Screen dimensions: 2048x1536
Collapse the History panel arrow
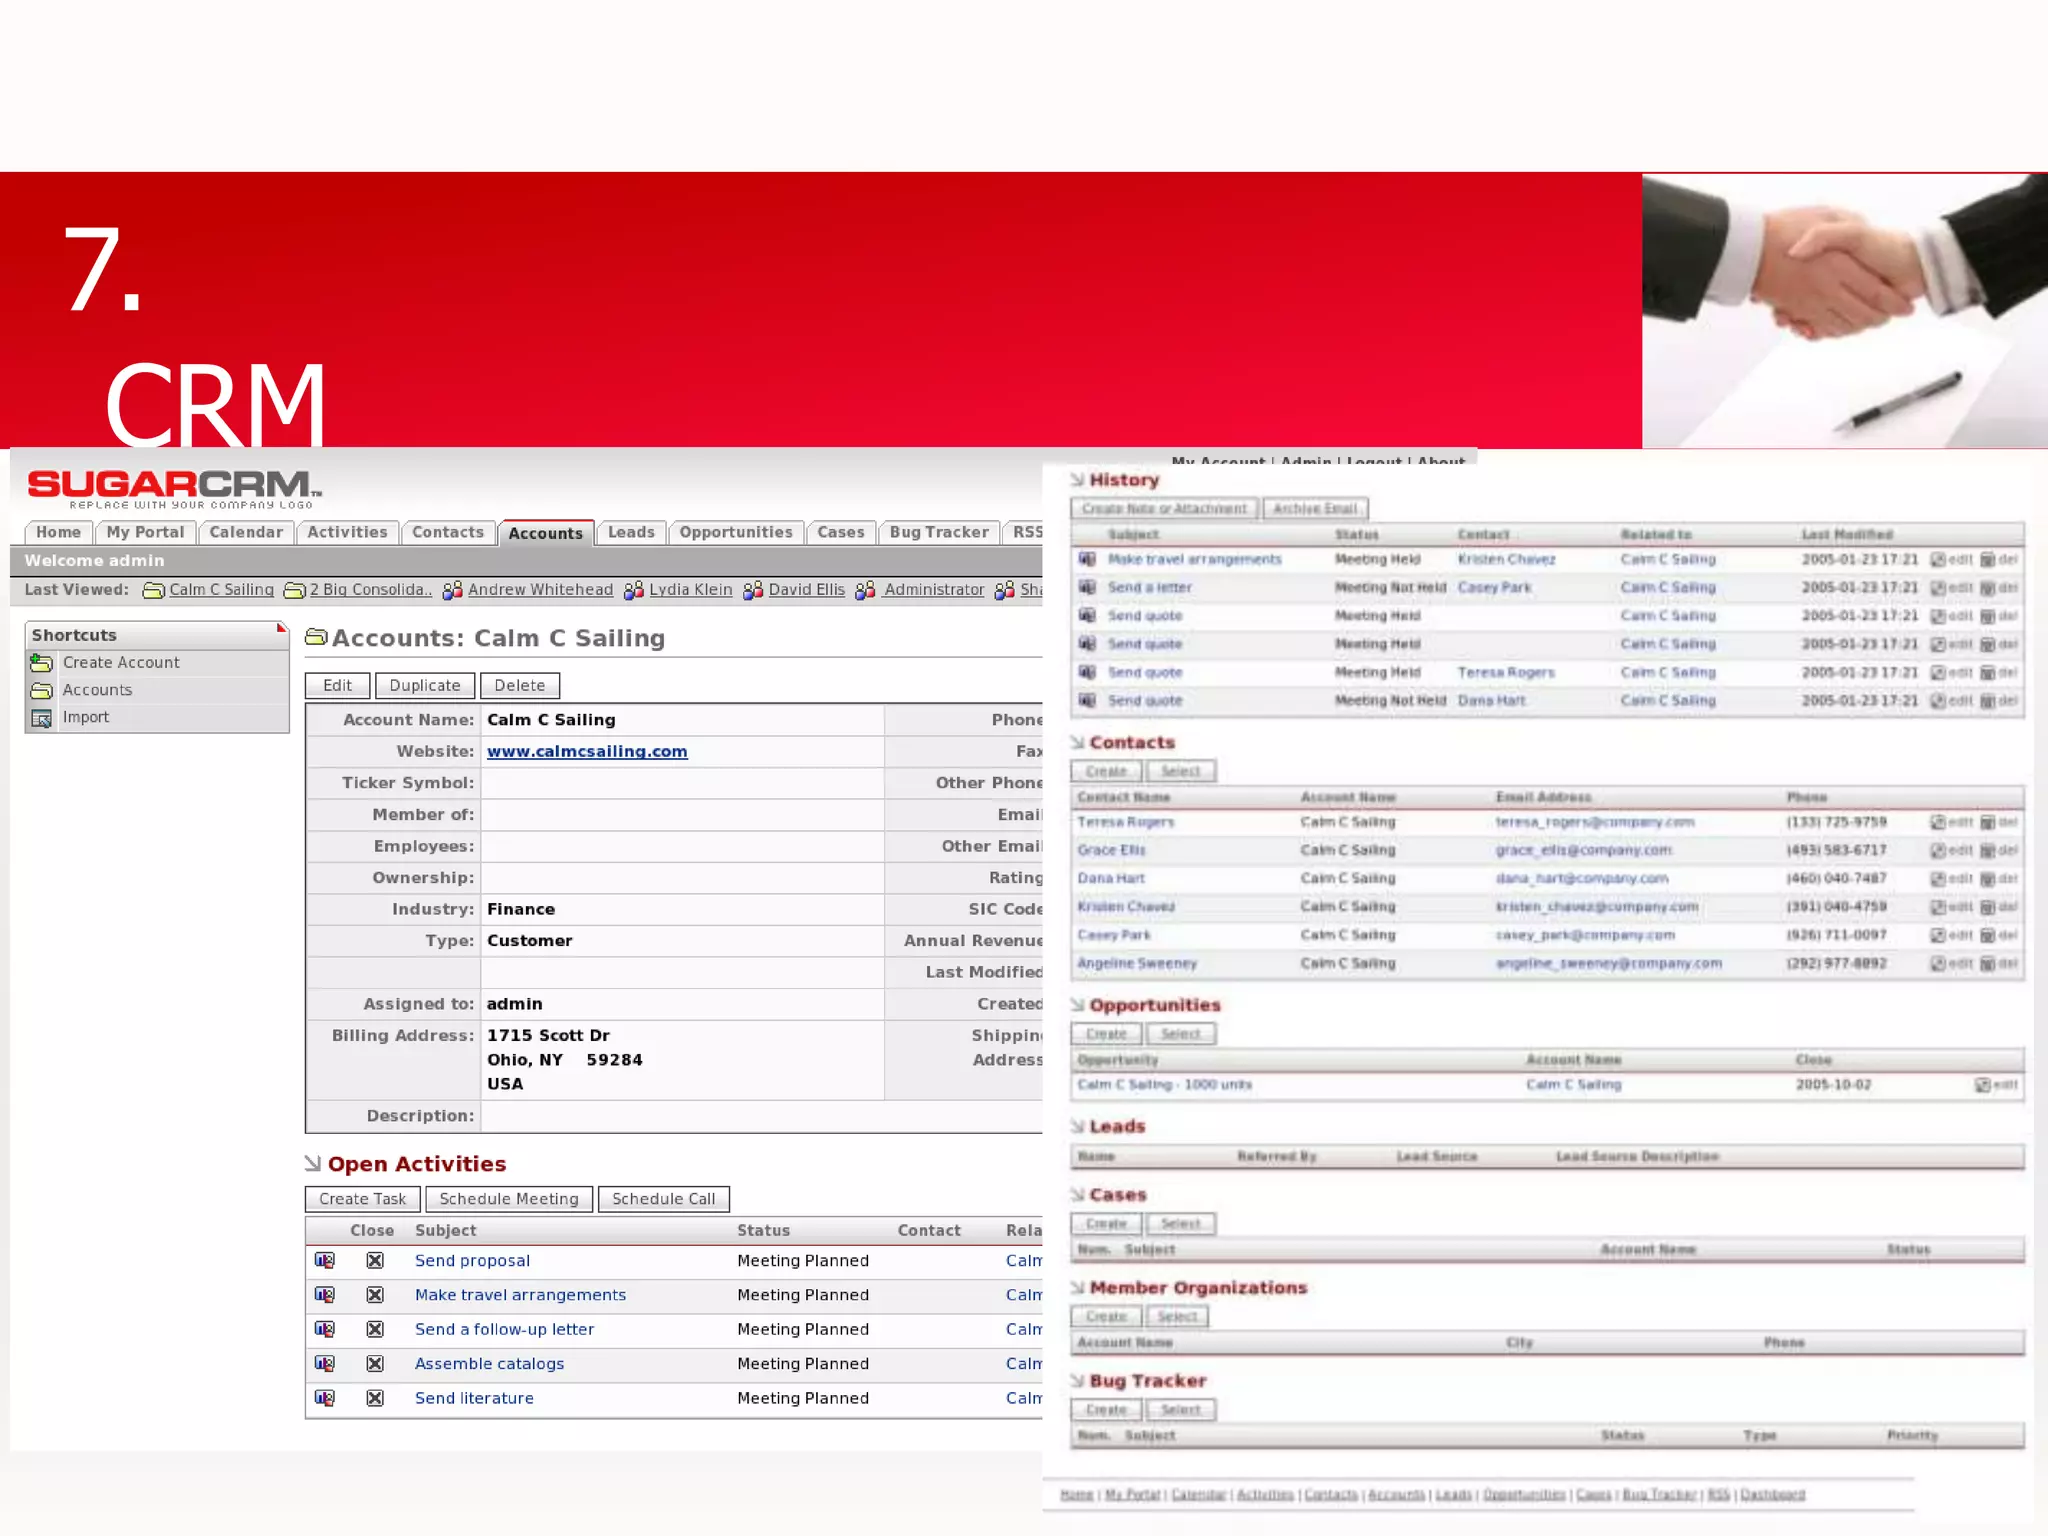tap(1077, 480)
